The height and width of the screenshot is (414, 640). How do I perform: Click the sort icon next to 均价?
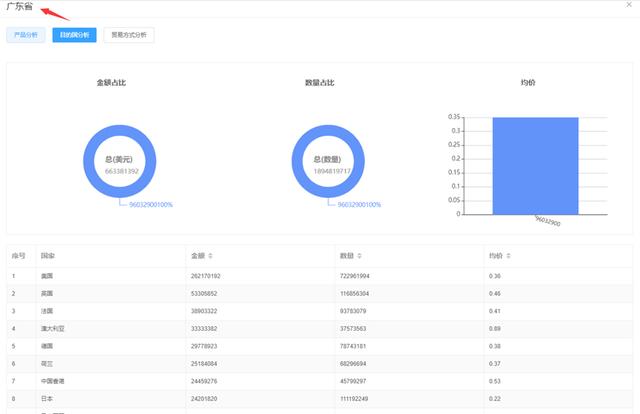[x=510, y=256]
